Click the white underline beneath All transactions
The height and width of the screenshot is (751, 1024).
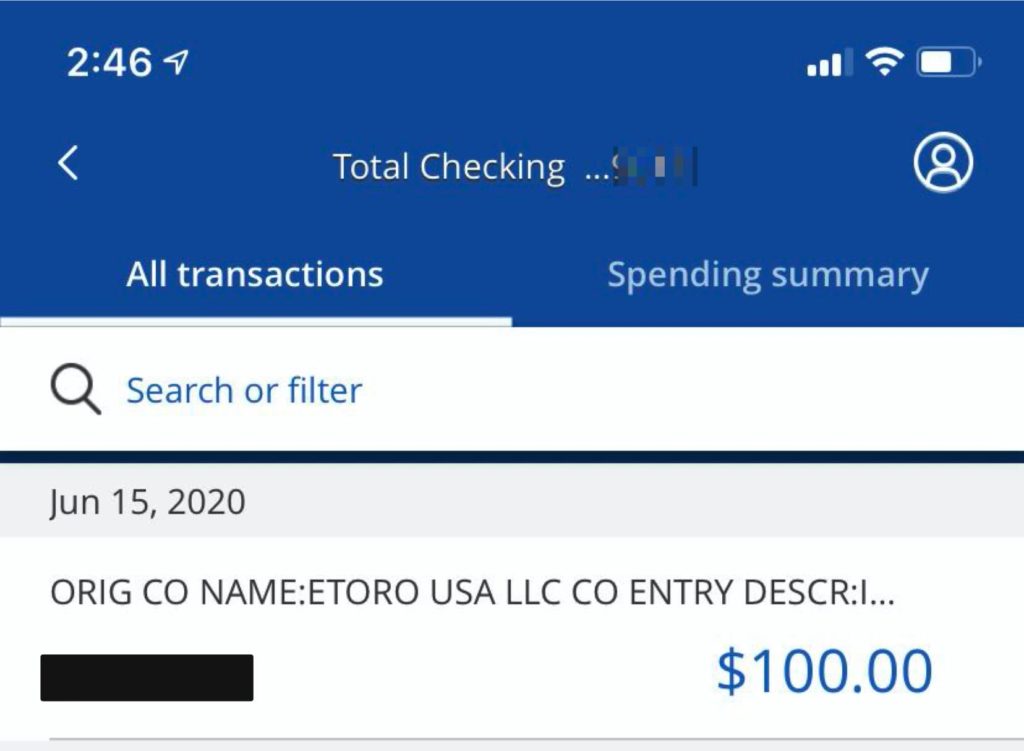click(x=255, y=322)
